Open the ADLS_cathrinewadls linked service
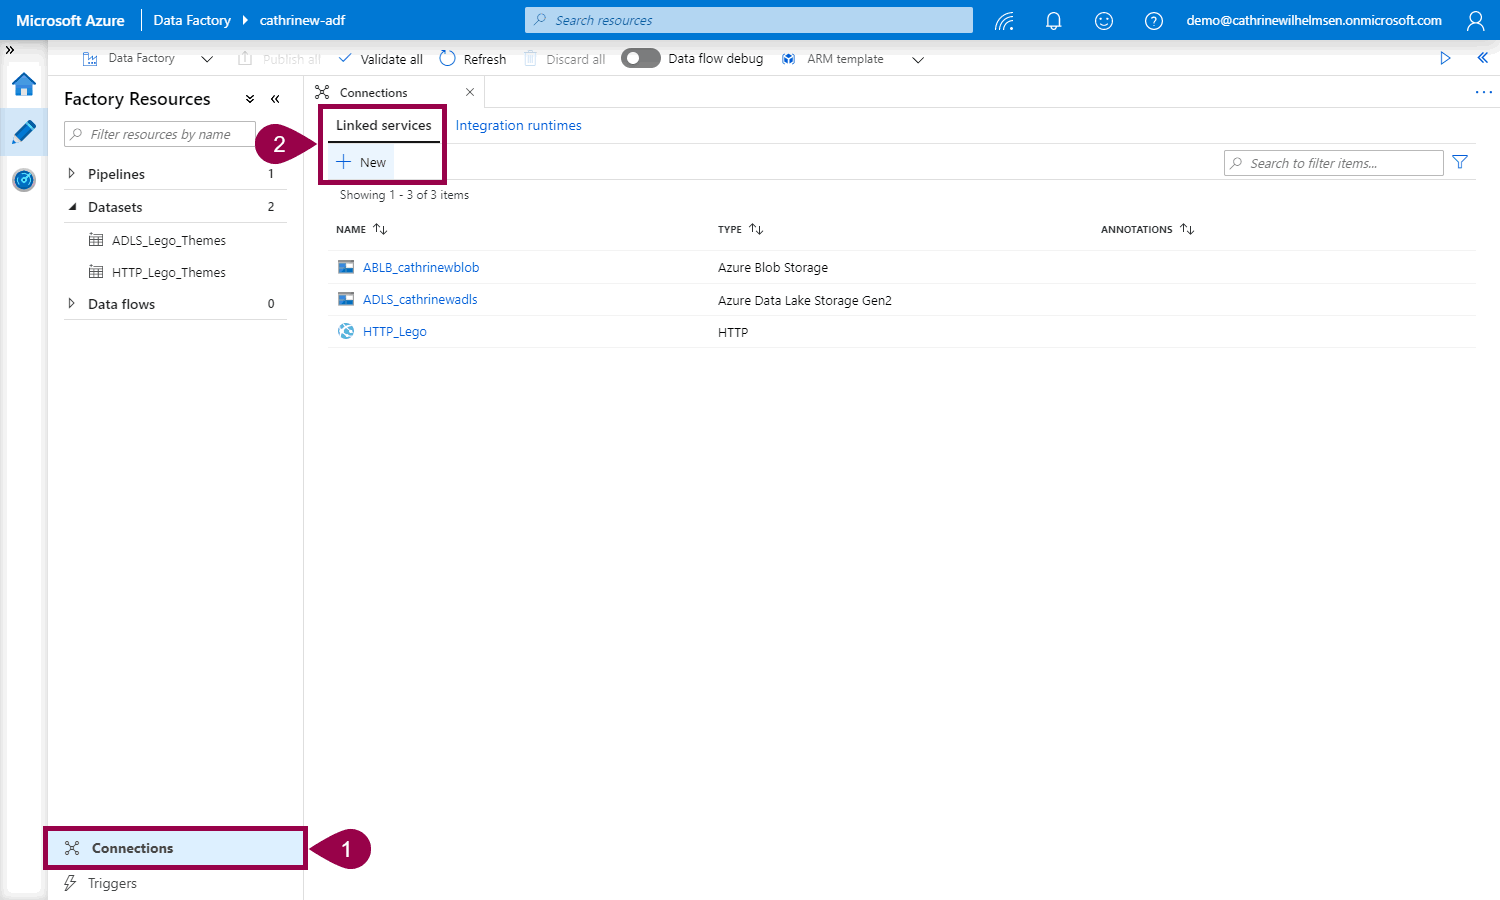 pos(420,300)
